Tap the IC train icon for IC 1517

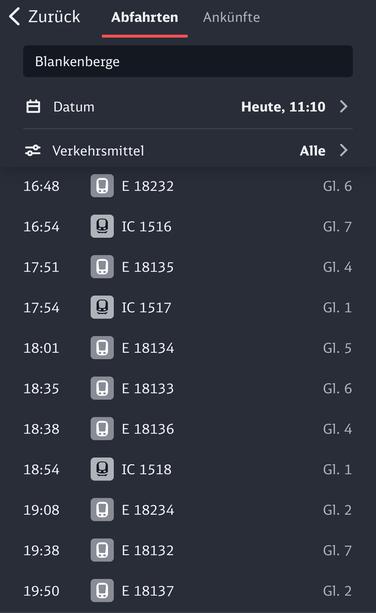pyautogui.click(x=102, y=307)
